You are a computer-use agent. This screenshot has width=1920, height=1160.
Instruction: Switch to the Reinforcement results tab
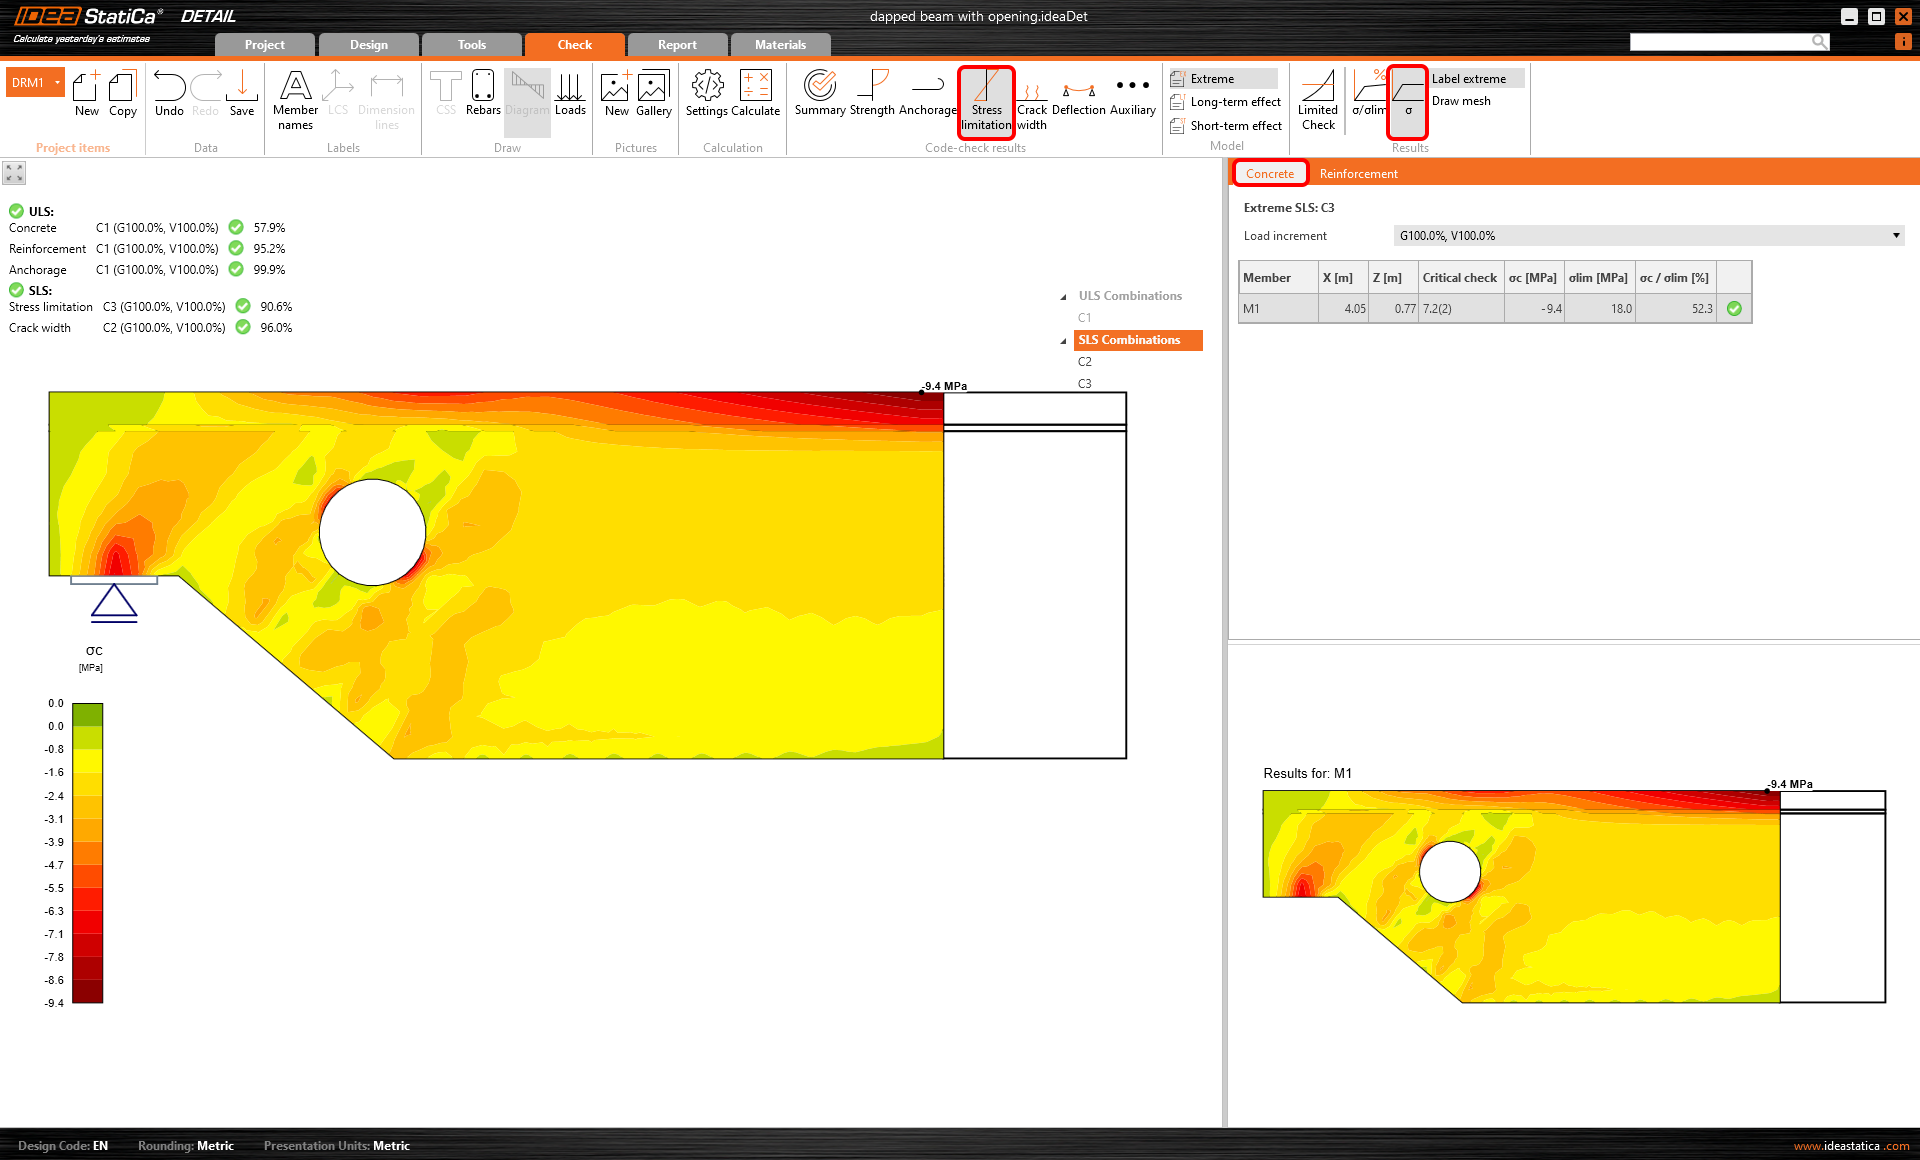click(x=1358, y=174)
